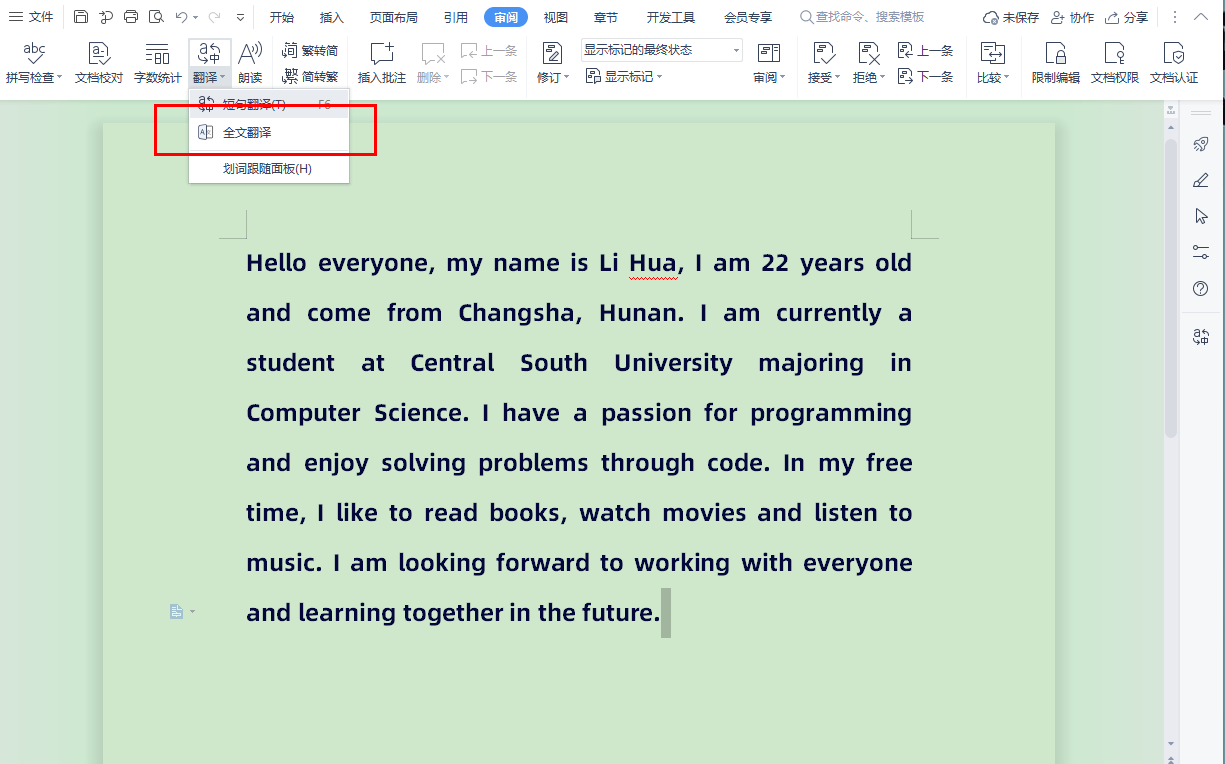
Task: Click the 协作 collaborate button
Action: [1072, 17]
